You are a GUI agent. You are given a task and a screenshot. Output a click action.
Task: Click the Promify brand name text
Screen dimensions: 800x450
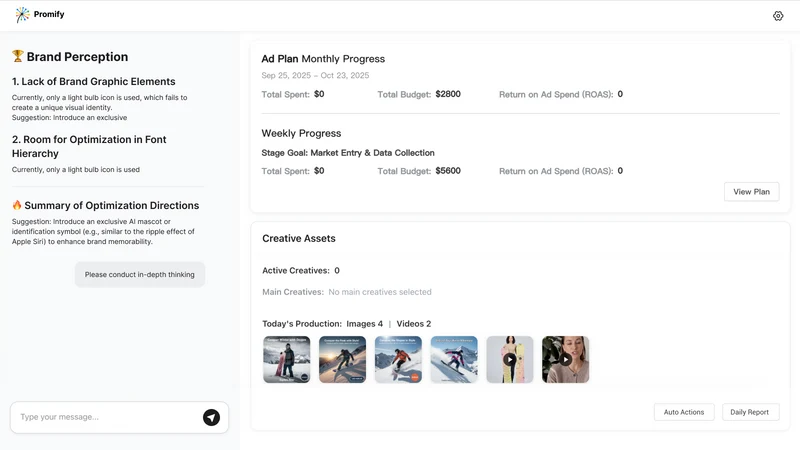(x=49, y=14)
